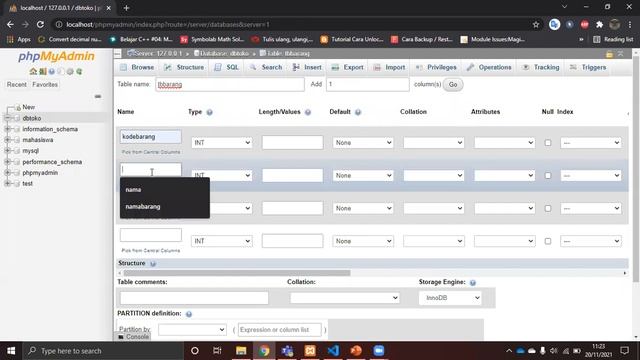Click Favorites button in sidebar
640x360 pixels.
[45, 84]
